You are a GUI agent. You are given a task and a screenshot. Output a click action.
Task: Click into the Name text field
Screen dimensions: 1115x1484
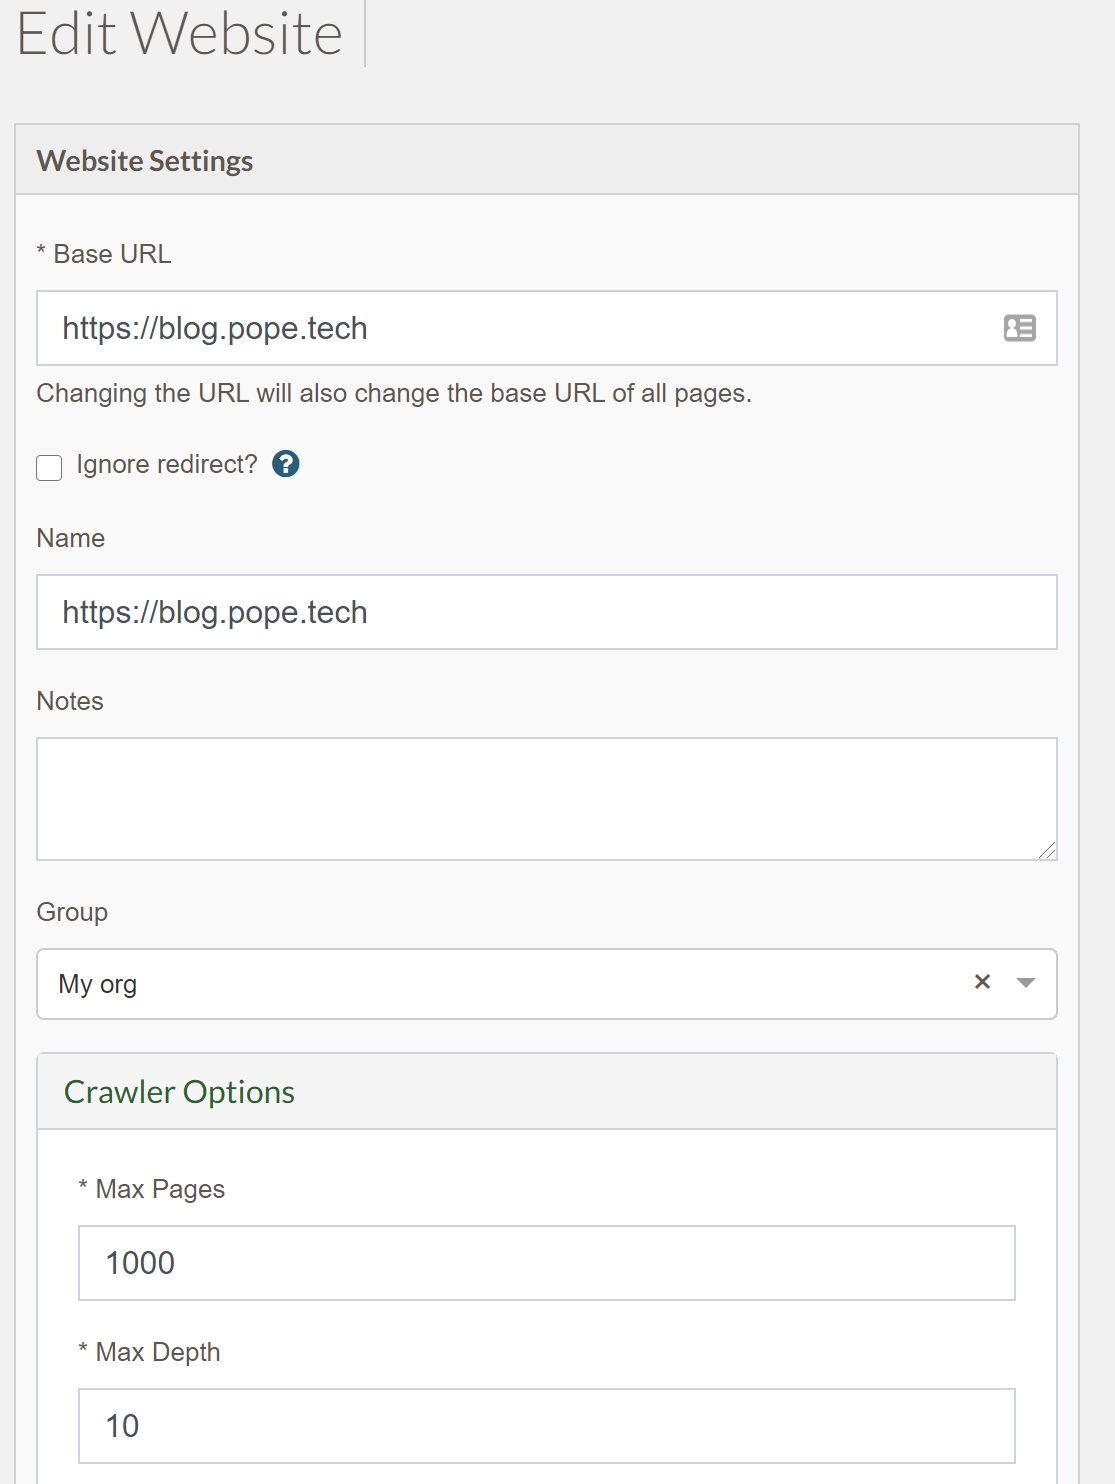(x=547, y=612)
